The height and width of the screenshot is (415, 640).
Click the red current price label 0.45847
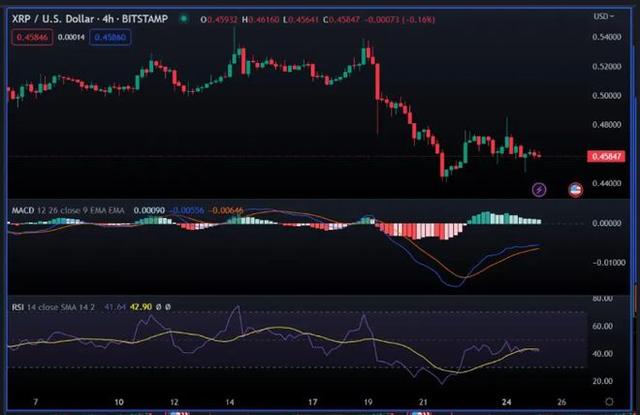point(606,156)
